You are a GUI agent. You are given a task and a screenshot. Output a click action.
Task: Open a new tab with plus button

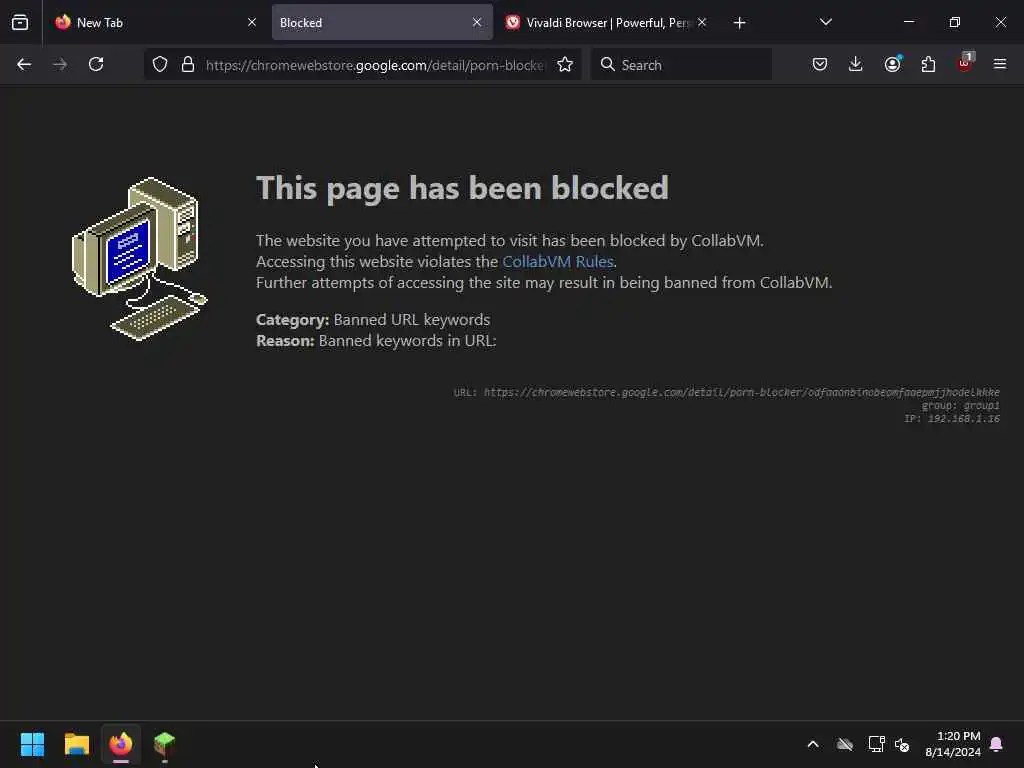click(x=739, y=23)
